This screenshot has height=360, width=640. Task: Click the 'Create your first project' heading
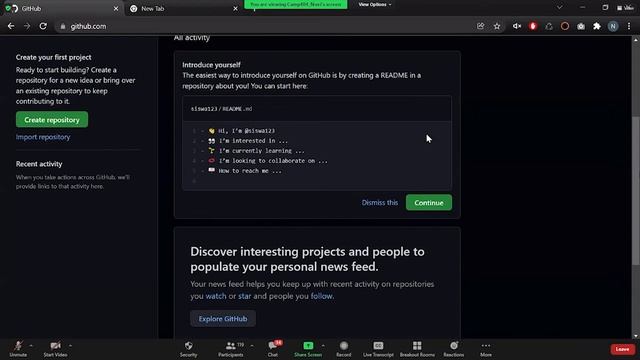[x=53, y=58]
